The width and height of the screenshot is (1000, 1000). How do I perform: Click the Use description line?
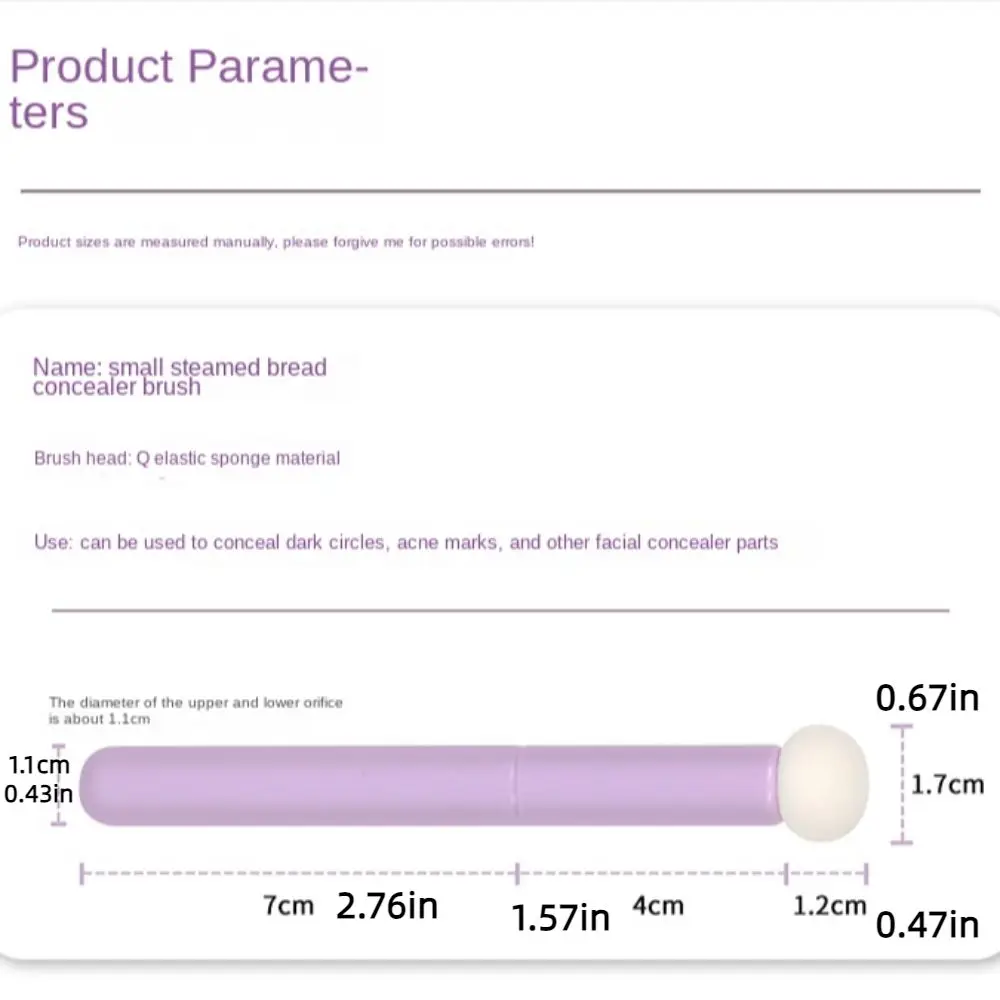406,542
